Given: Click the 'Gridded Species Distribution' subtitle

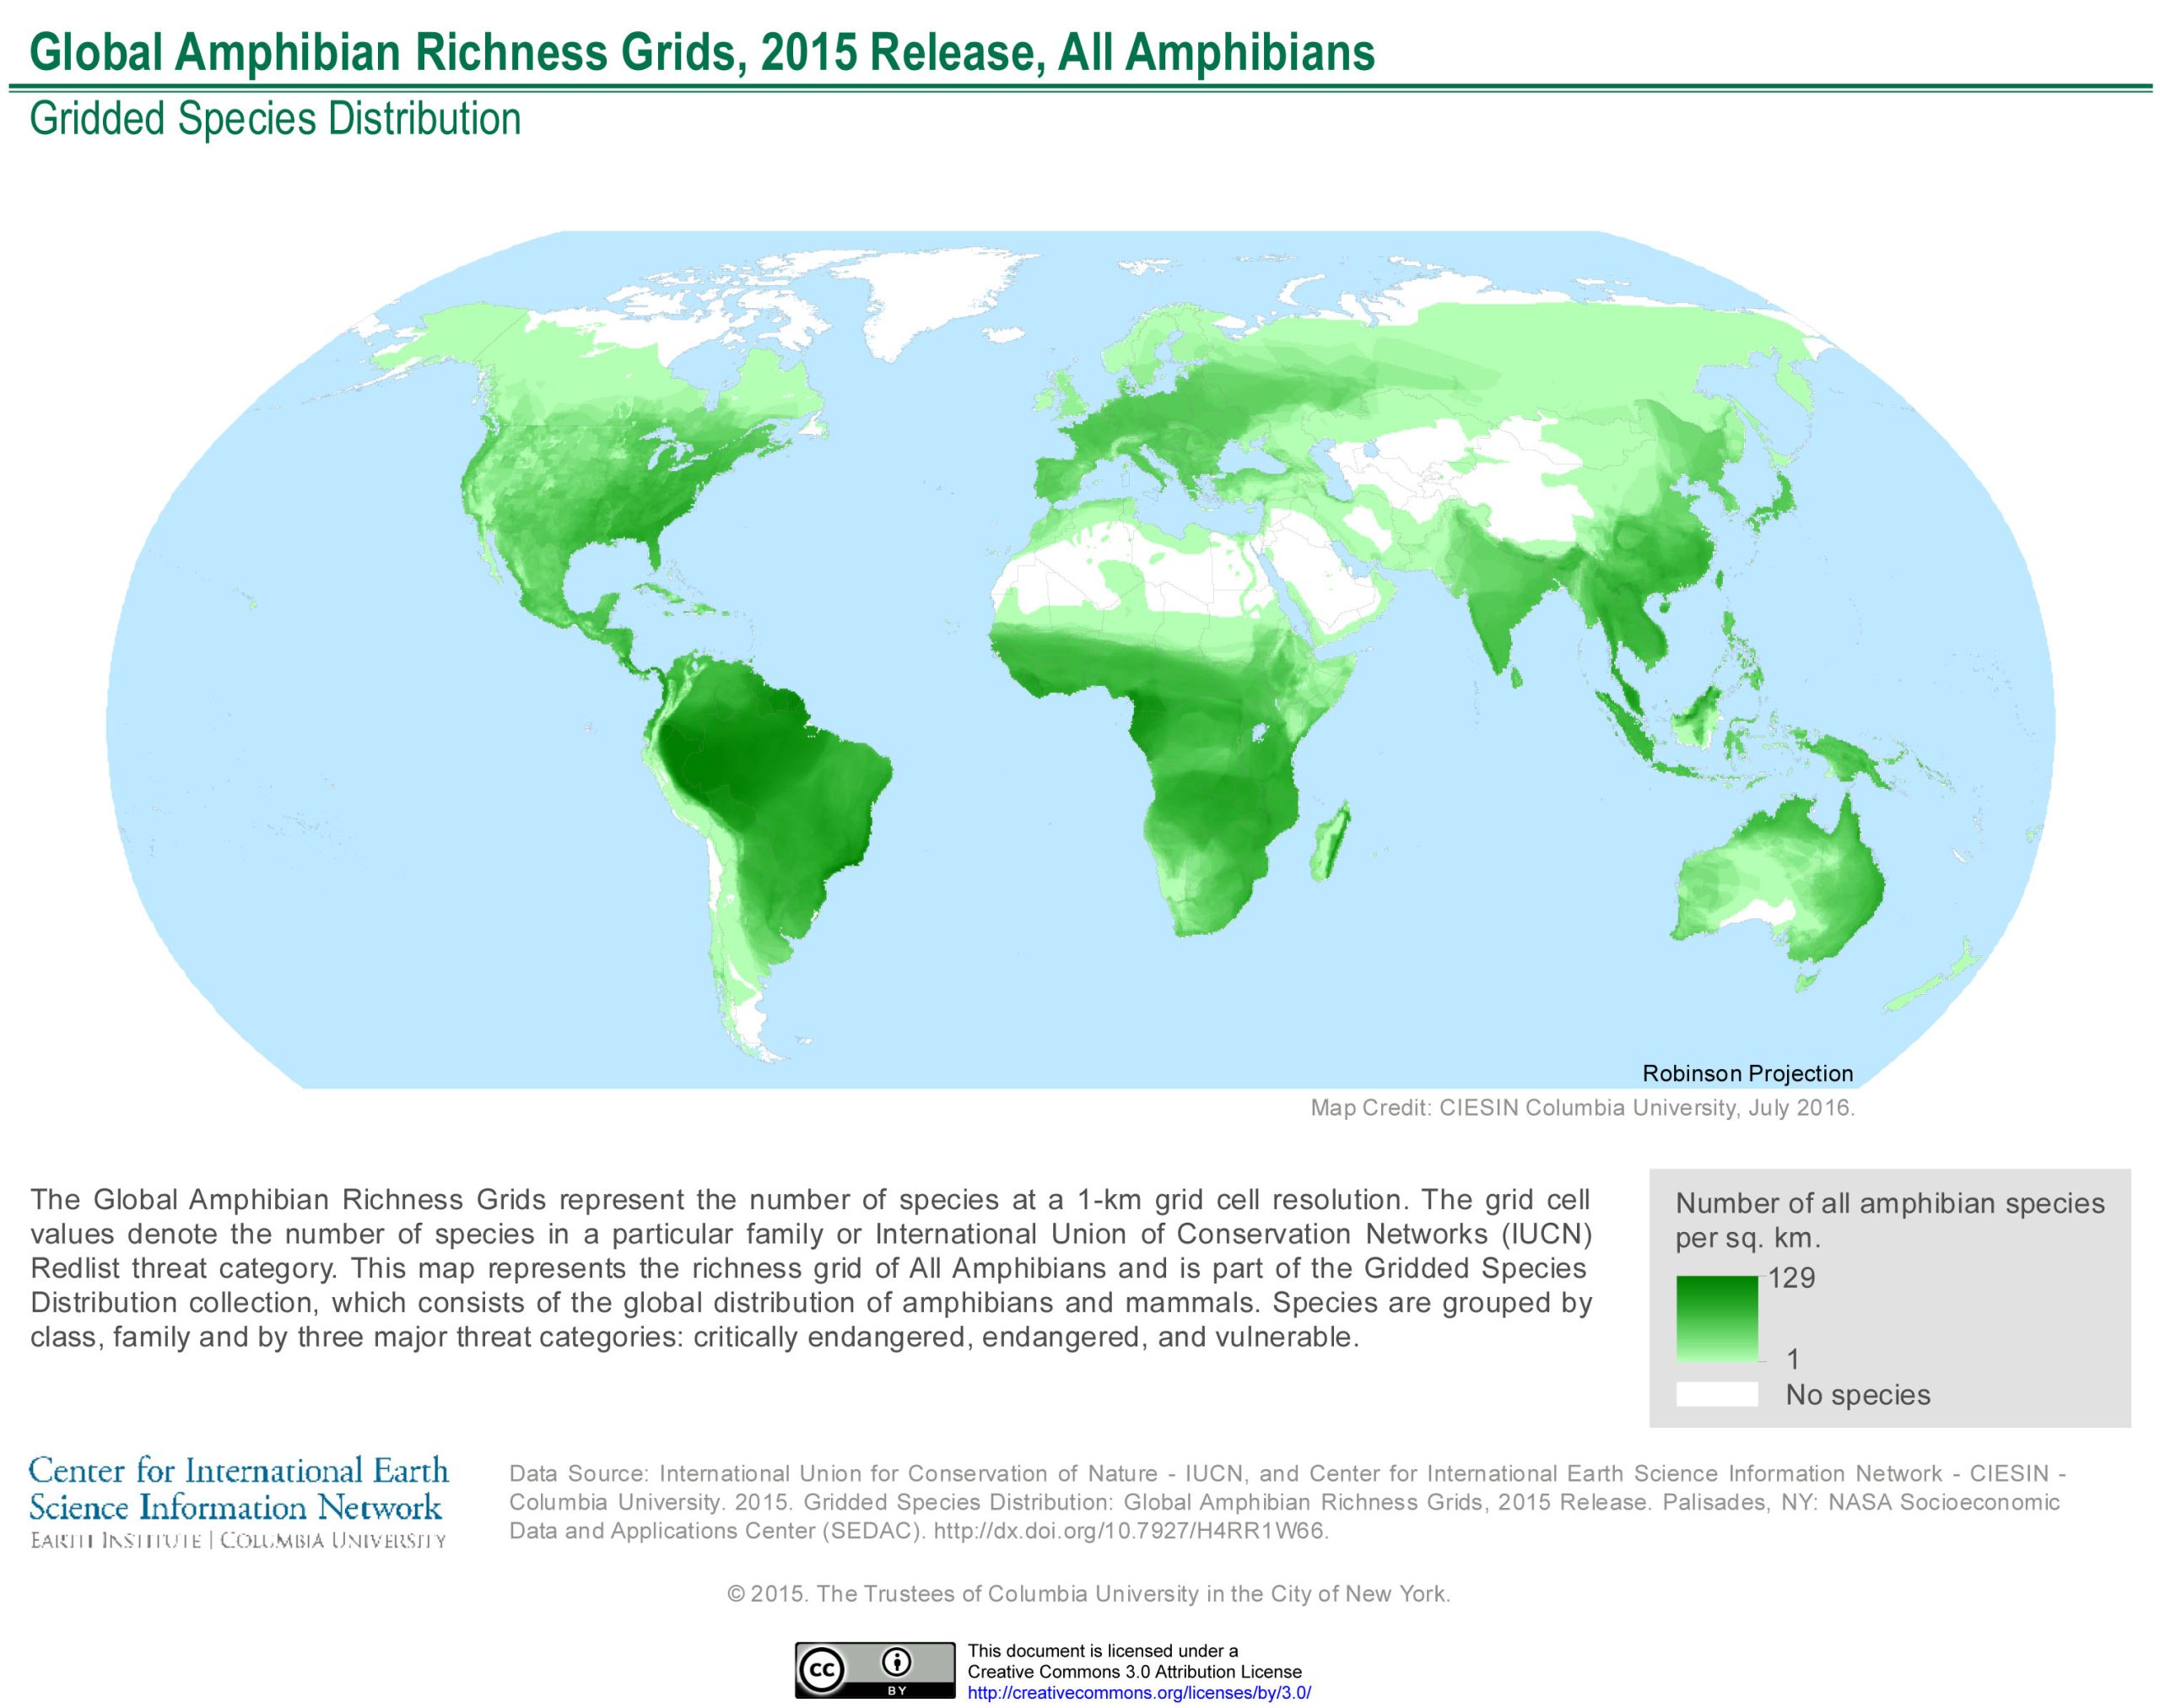Looking at the screenshot, I should click(275, 119).
